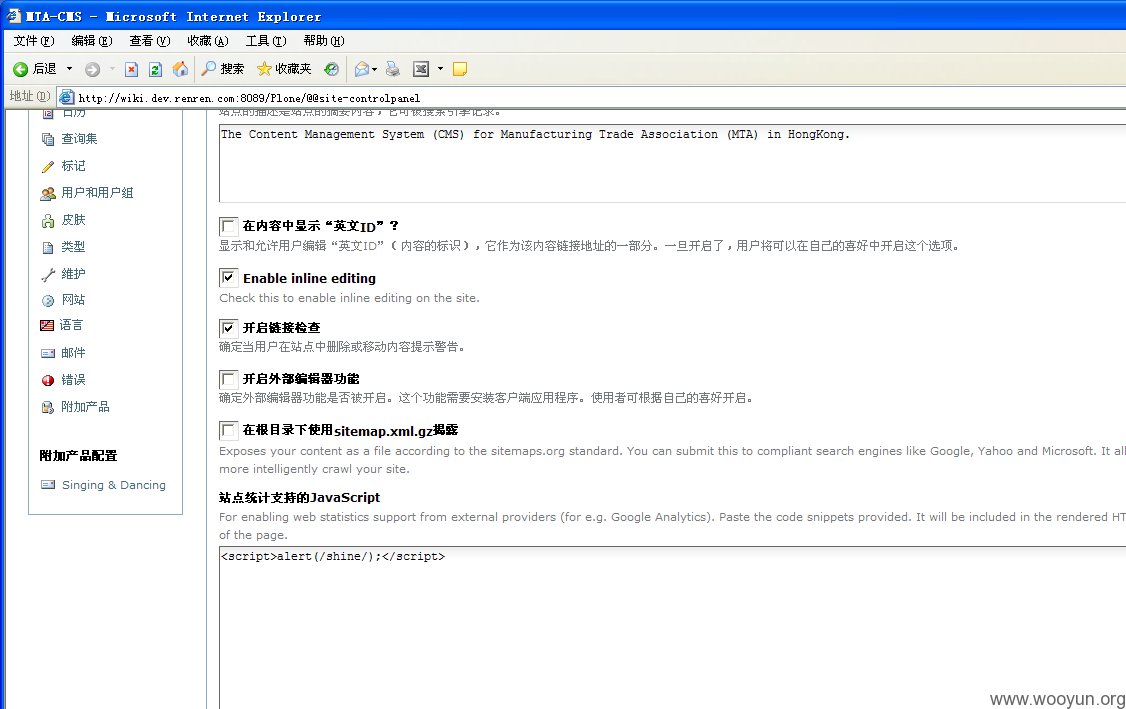Image resolution: width=1126 pixels, height=709 pixels.
Task: Click the 错误 red error icon
Action: (x=47, y=381)
